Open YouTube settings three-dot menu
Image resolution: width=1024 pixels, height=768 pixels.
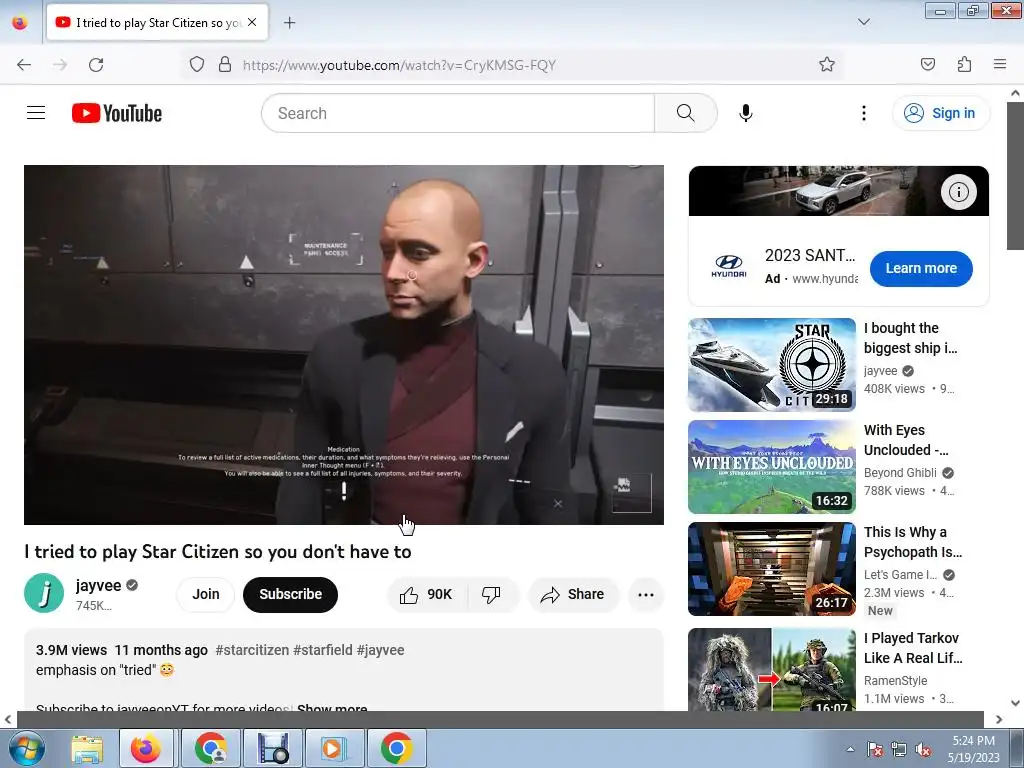tap(863, 113)
